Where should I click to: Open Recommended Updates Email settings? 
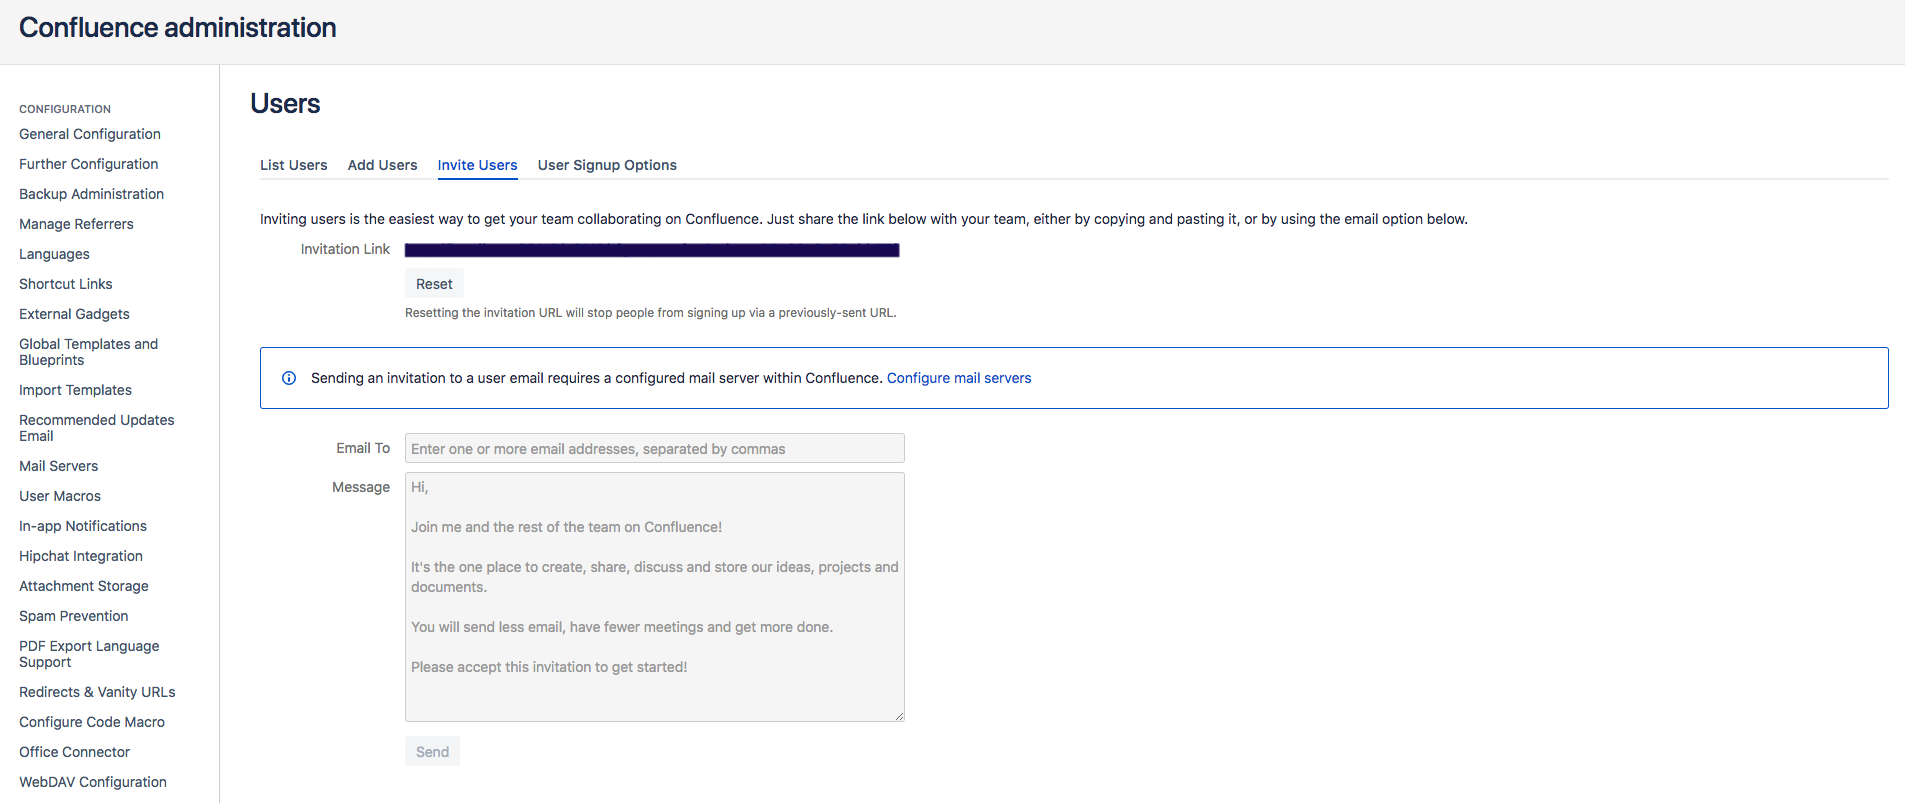pyautogui.click(x=97, y=428)
